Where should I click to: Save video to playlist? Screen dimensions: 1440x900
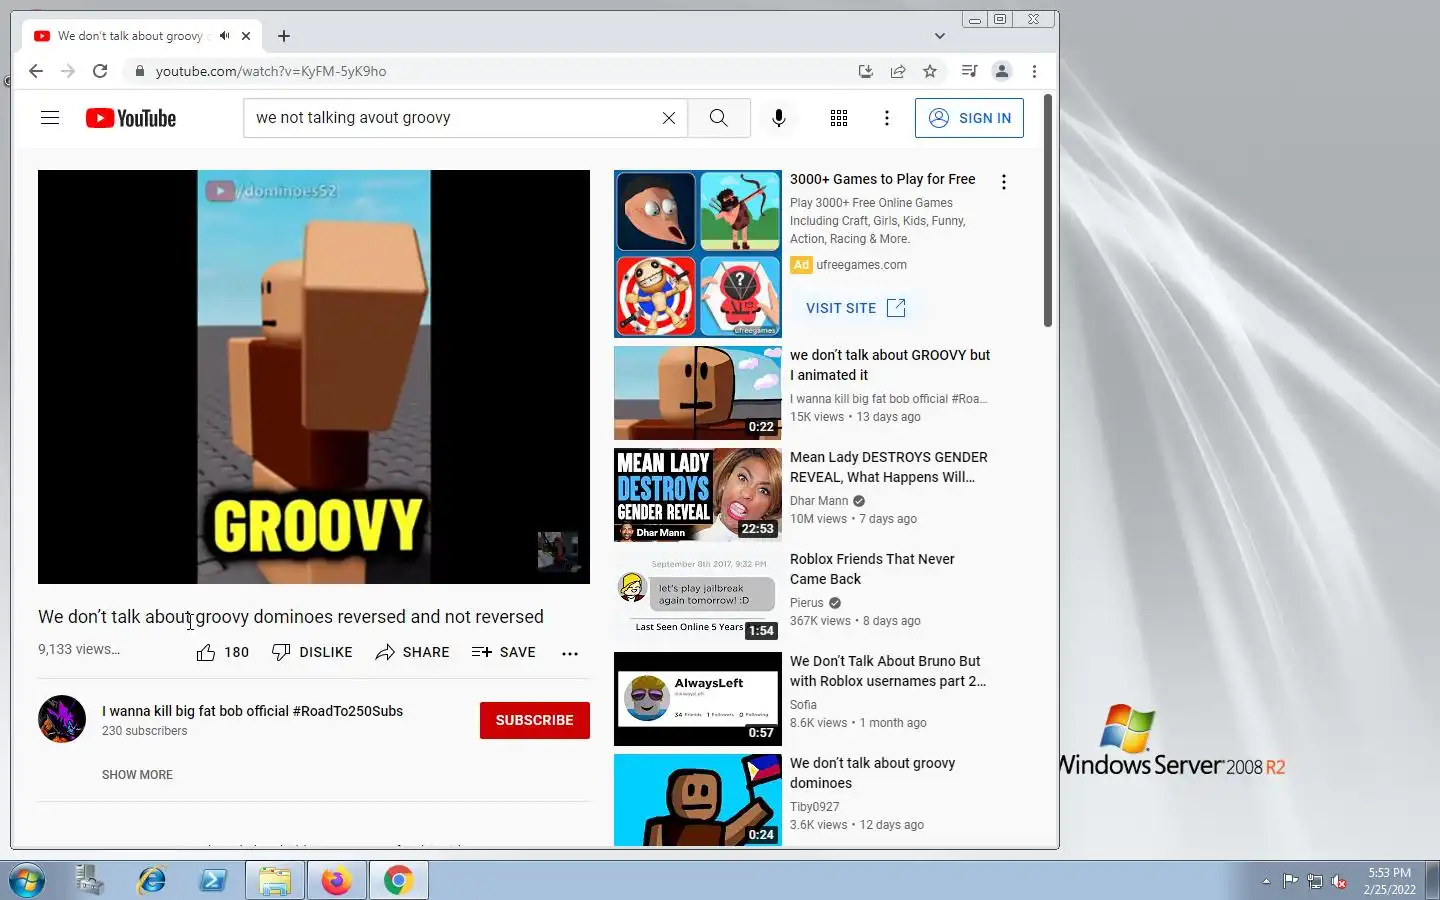pos(504,652)
